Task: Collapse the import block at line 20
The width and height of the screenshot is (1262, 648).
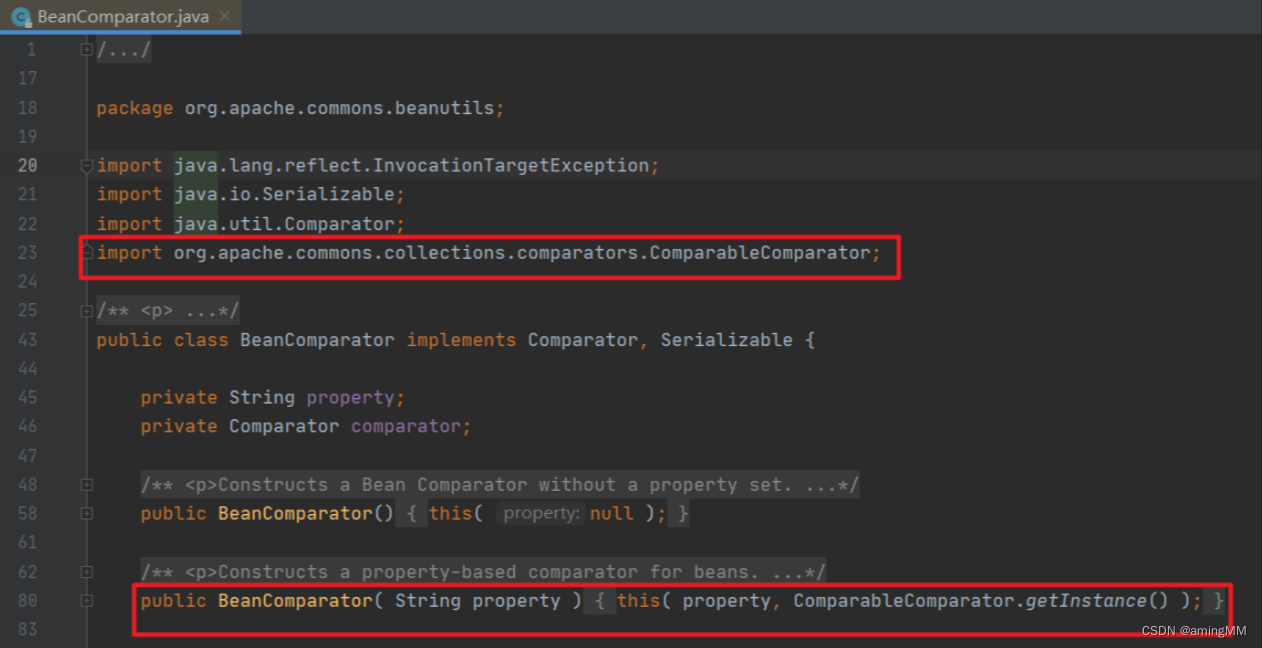Action: click(87, 166)
